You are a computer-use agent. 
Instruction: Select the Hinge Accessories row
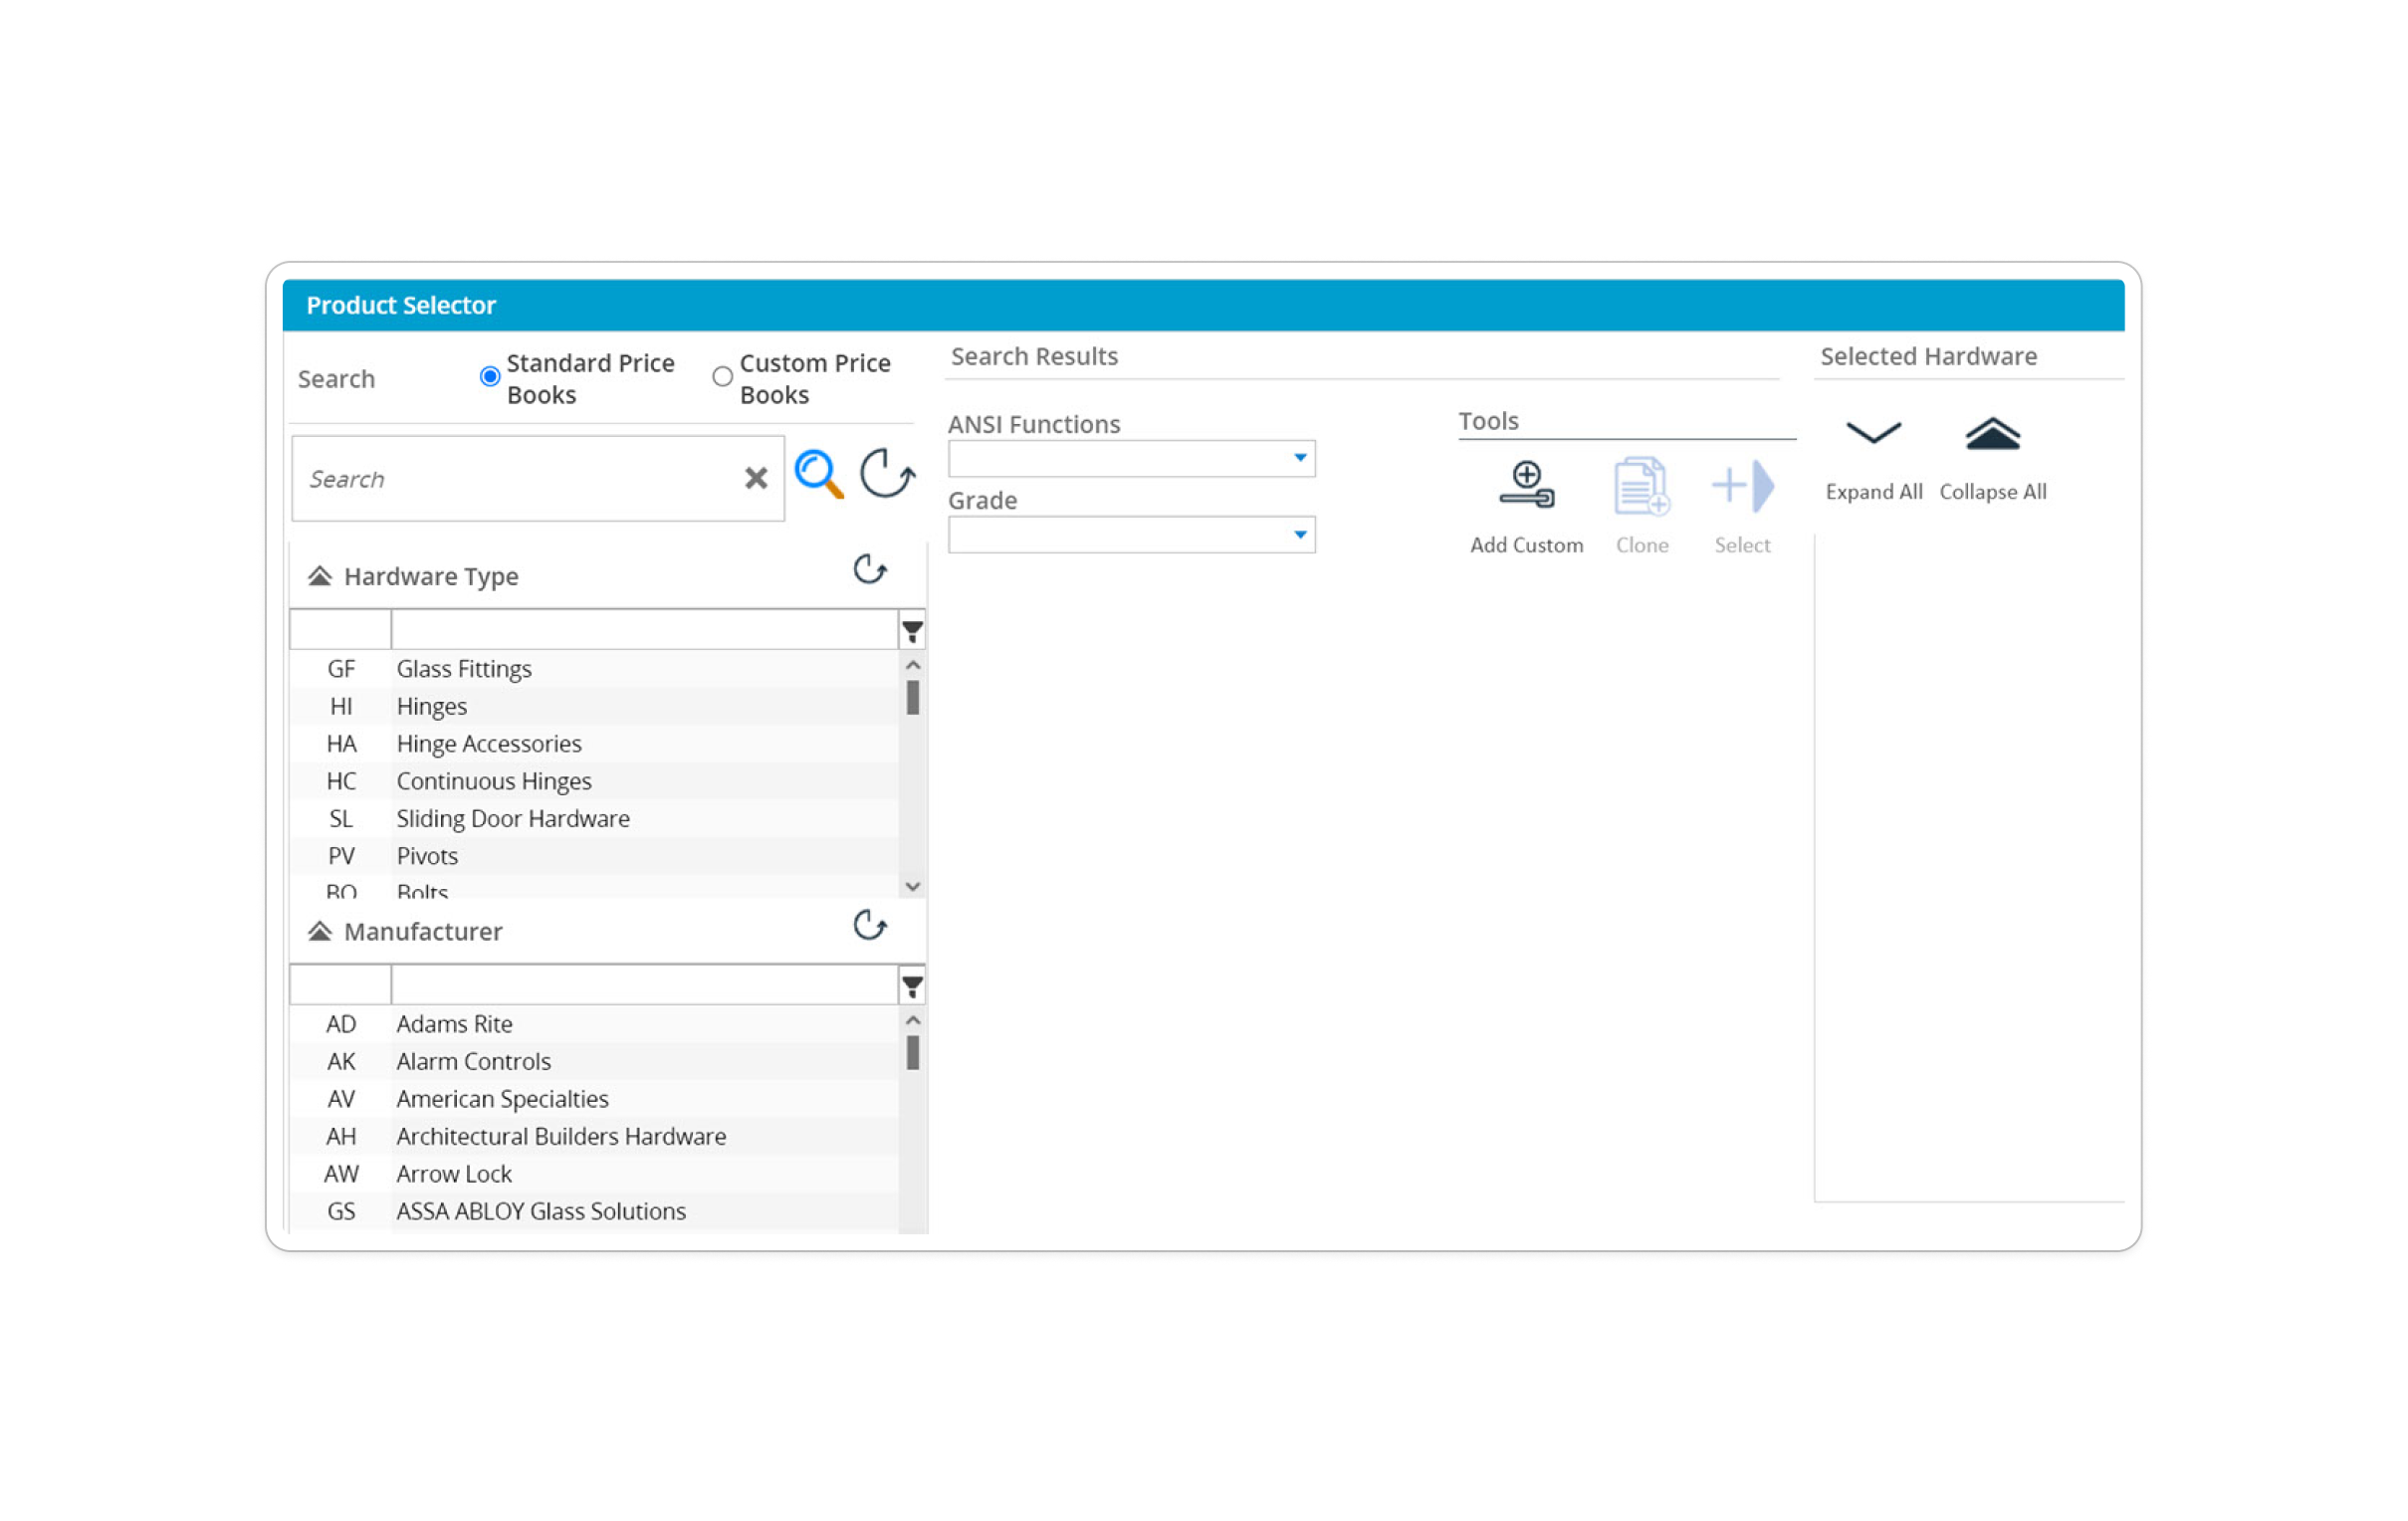pos(594,744)
